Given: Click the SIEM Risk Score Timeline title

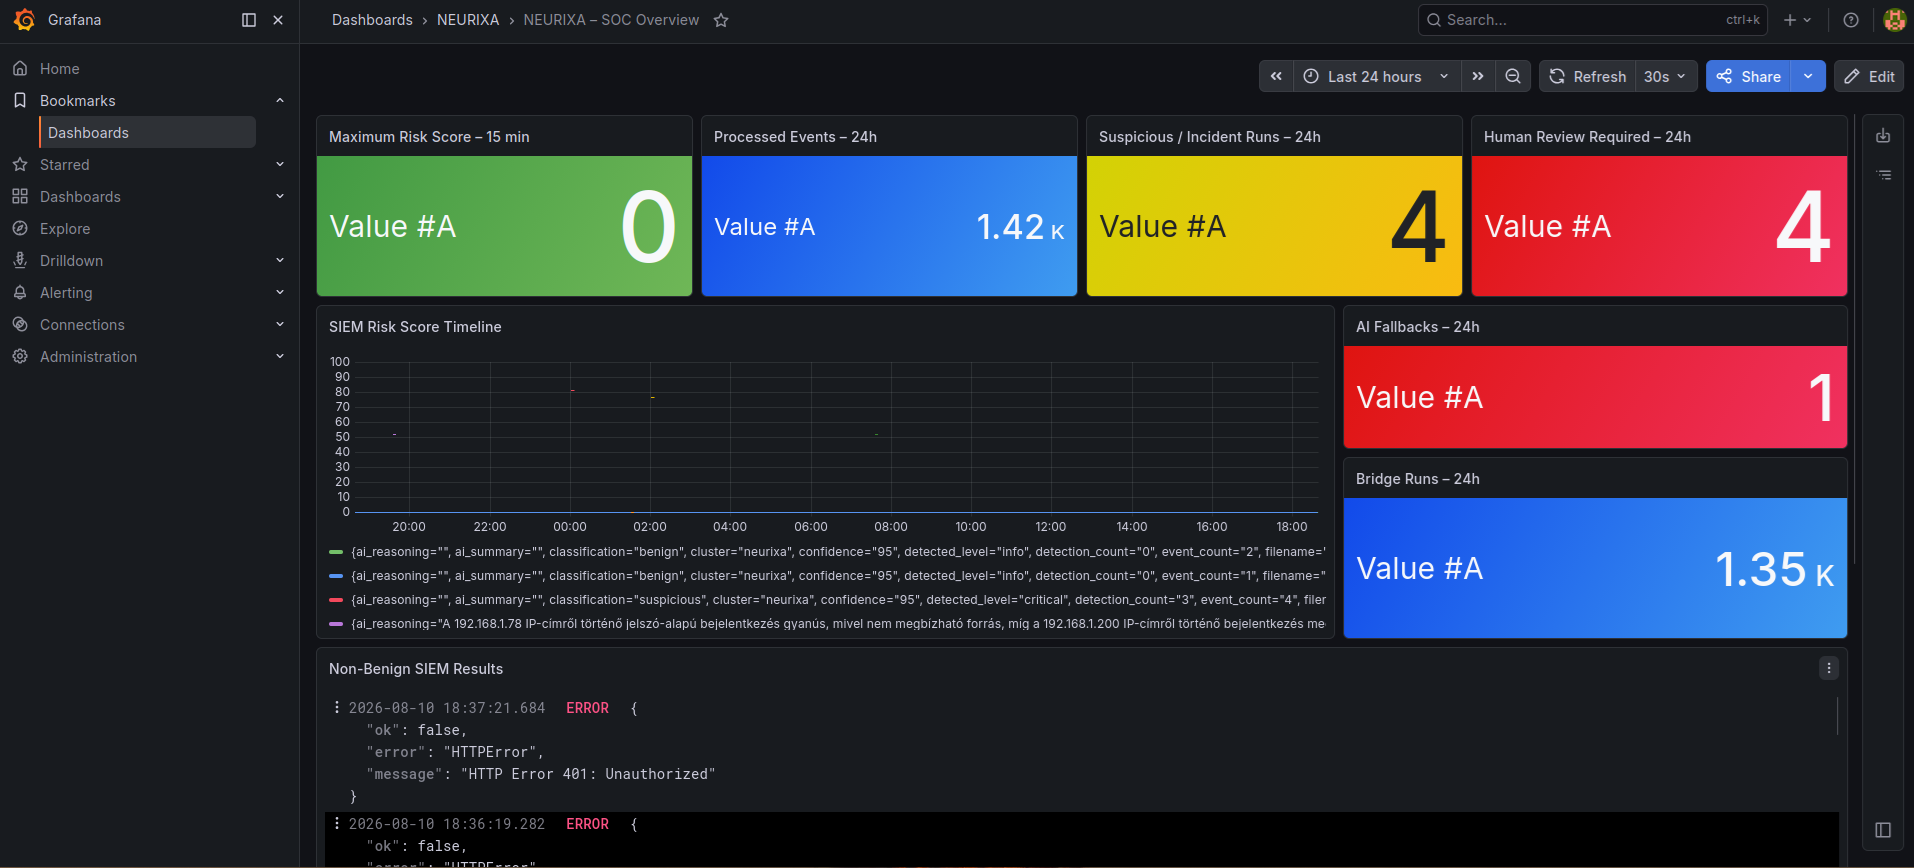Looking at the screenshot, I should (x=415, y=327).
